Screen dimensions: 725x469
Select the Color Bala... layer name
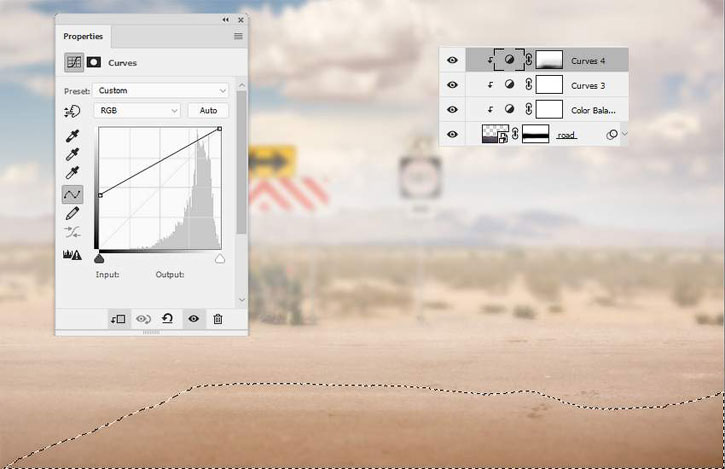coord(593,110)
